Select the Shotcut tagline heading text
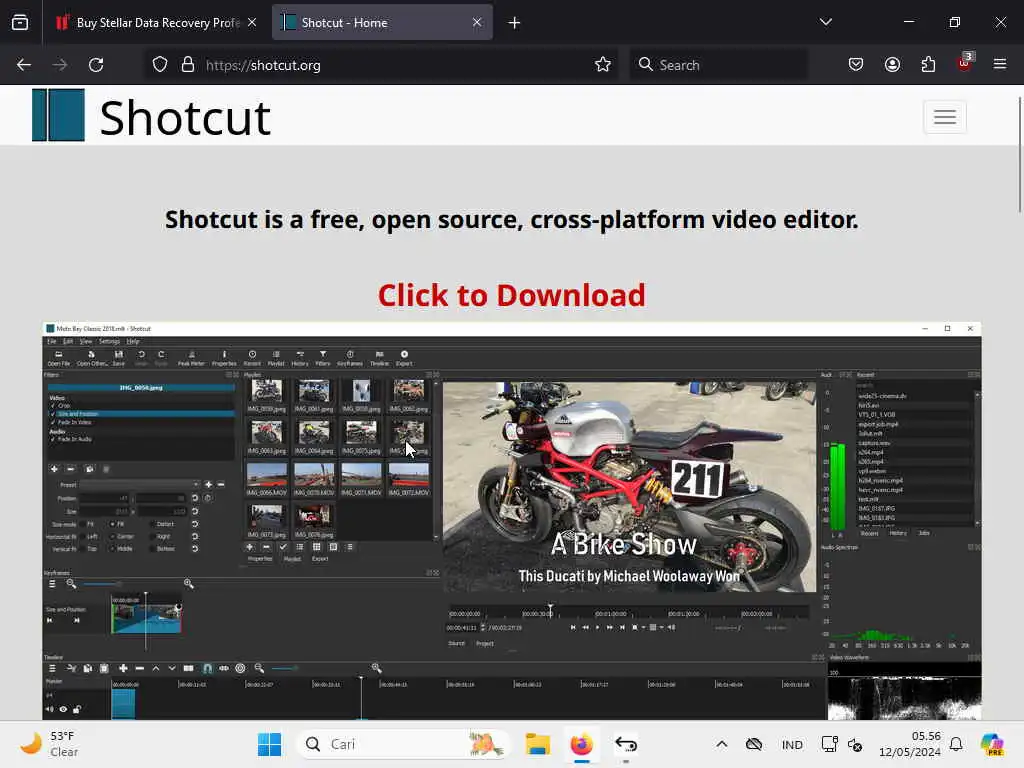 click(x=511, y=219)
